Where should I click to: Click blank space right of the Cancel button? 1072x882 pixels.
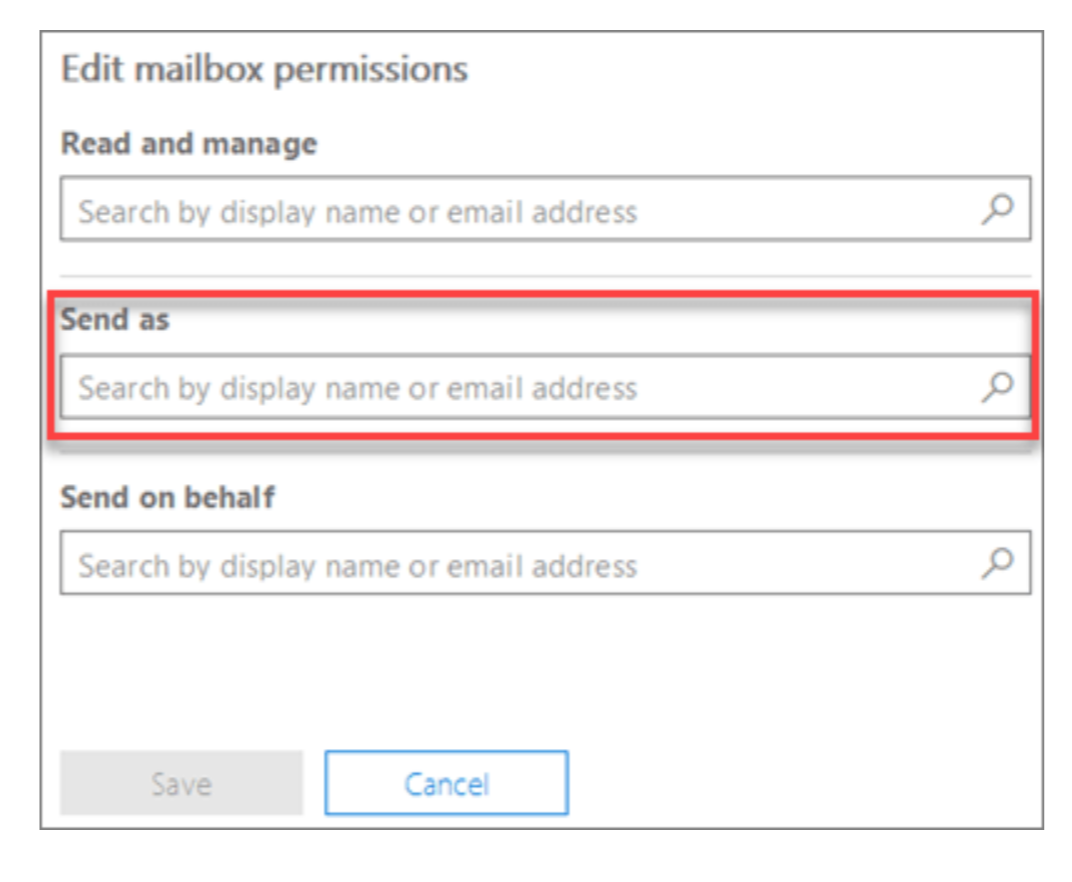[x=800, y=783]
